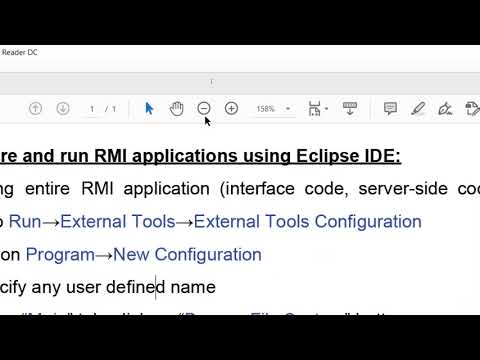Enable scrolling read mode icon
This screenshot has width=480, height=360.
[350, 108]
